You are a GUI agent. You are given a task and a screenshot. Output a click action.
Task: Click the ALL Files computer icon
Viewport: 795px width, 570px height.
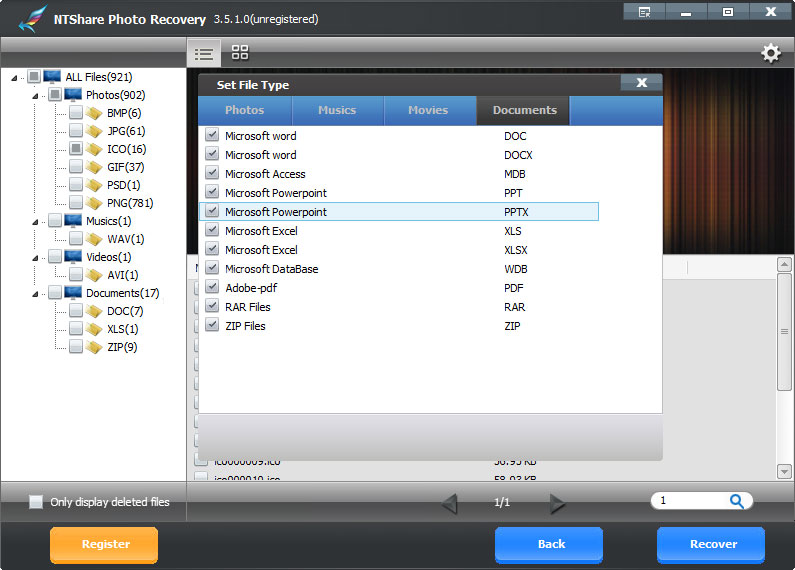[52, 77]
